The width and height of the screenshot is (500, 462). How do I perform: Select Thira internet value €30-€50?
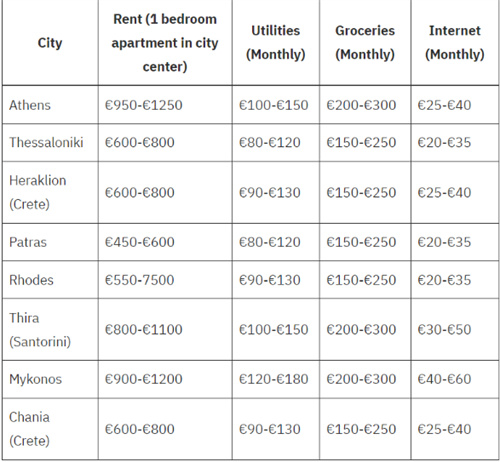[x=455, y=329]
